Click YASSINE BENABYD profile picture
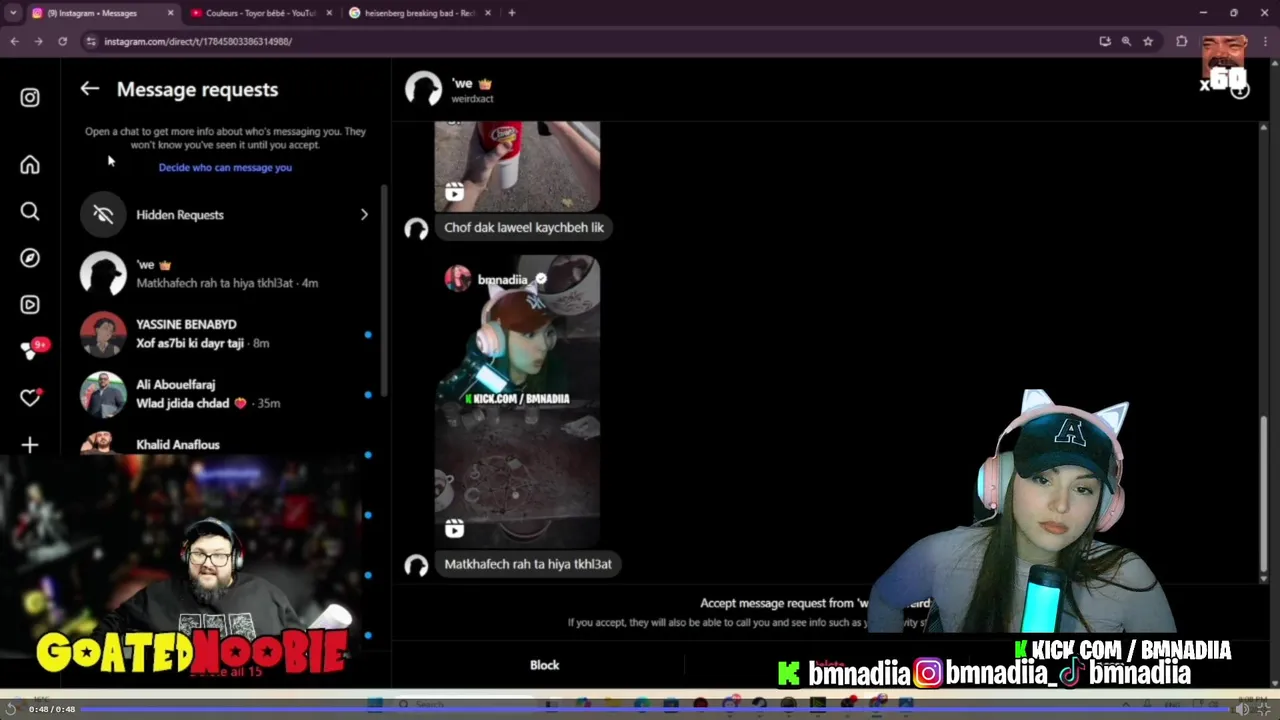This screenshot has width=1280, height=720. click(x=103, y=335)
